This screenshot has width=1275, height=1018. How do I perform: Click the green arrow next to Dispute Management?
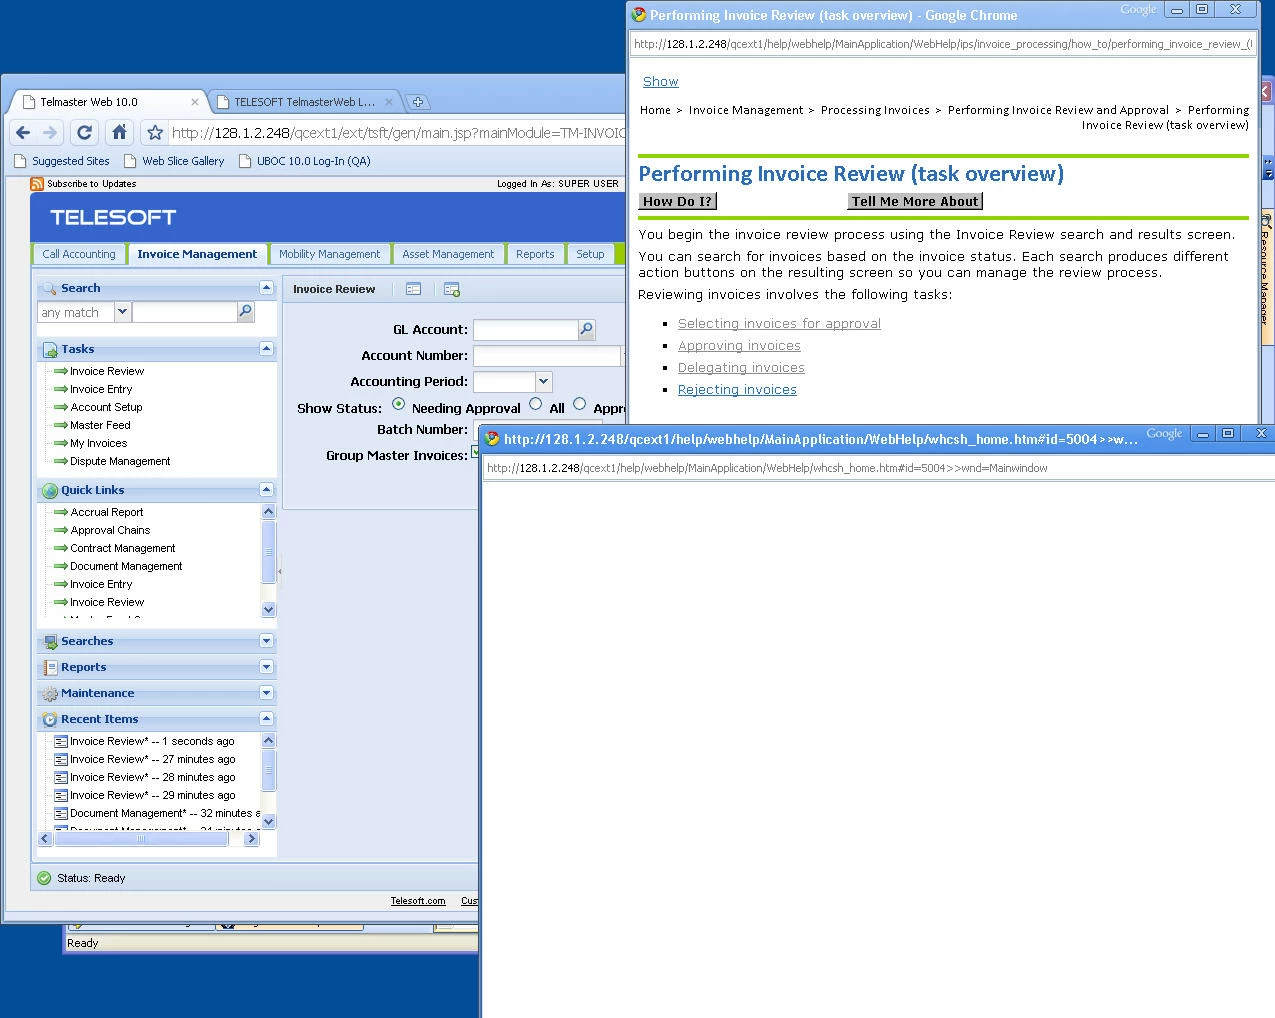pos(61,461)
